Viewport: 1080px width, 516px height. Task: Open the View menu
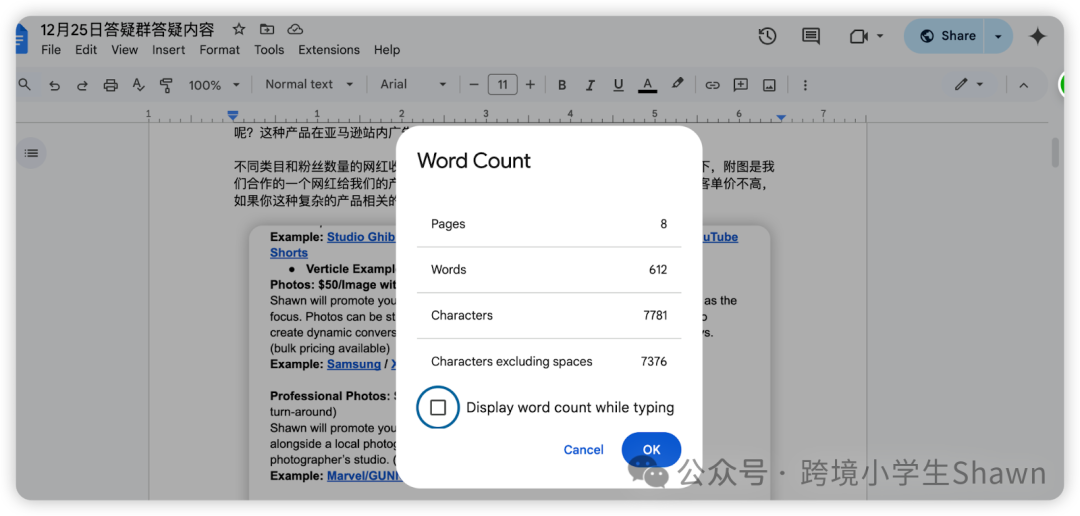click(x=125, y=50)
